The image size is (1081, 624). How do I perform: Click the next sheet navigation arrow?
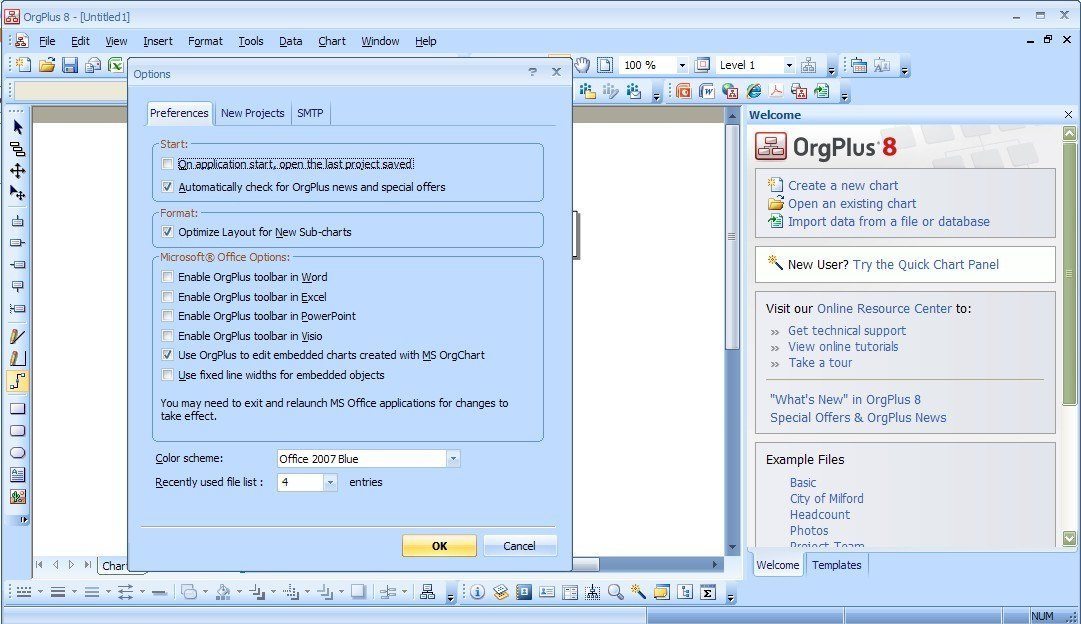pyautogui.click(x=71, y=565)
